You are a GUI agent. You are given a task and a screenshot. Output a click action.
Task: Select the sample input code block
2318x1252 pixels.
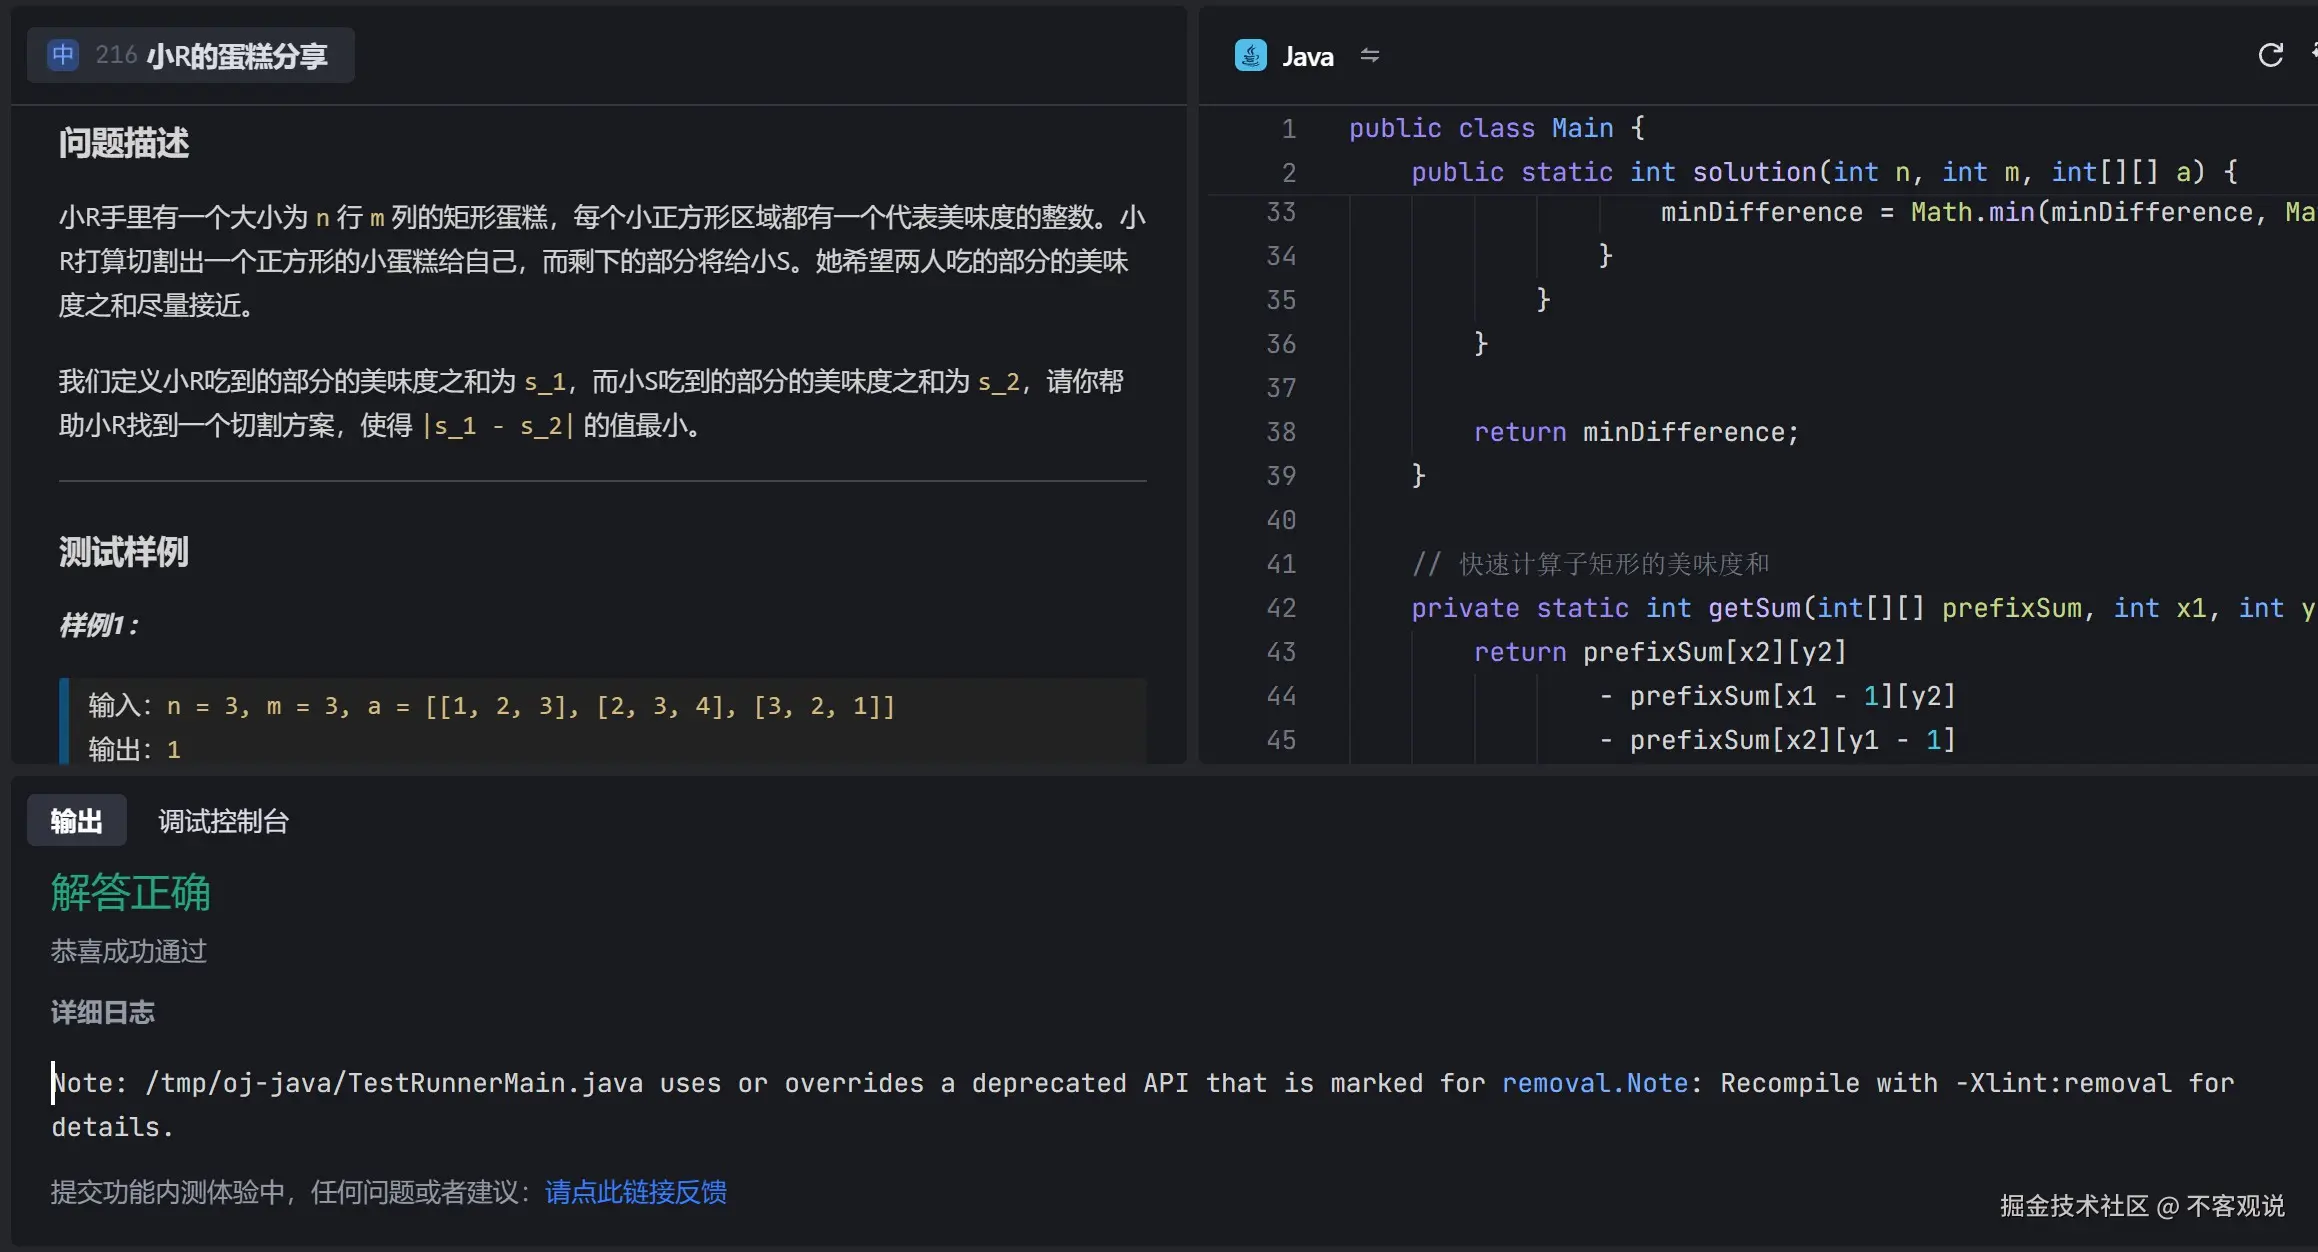pyautogui.click(x=600, y=724)
